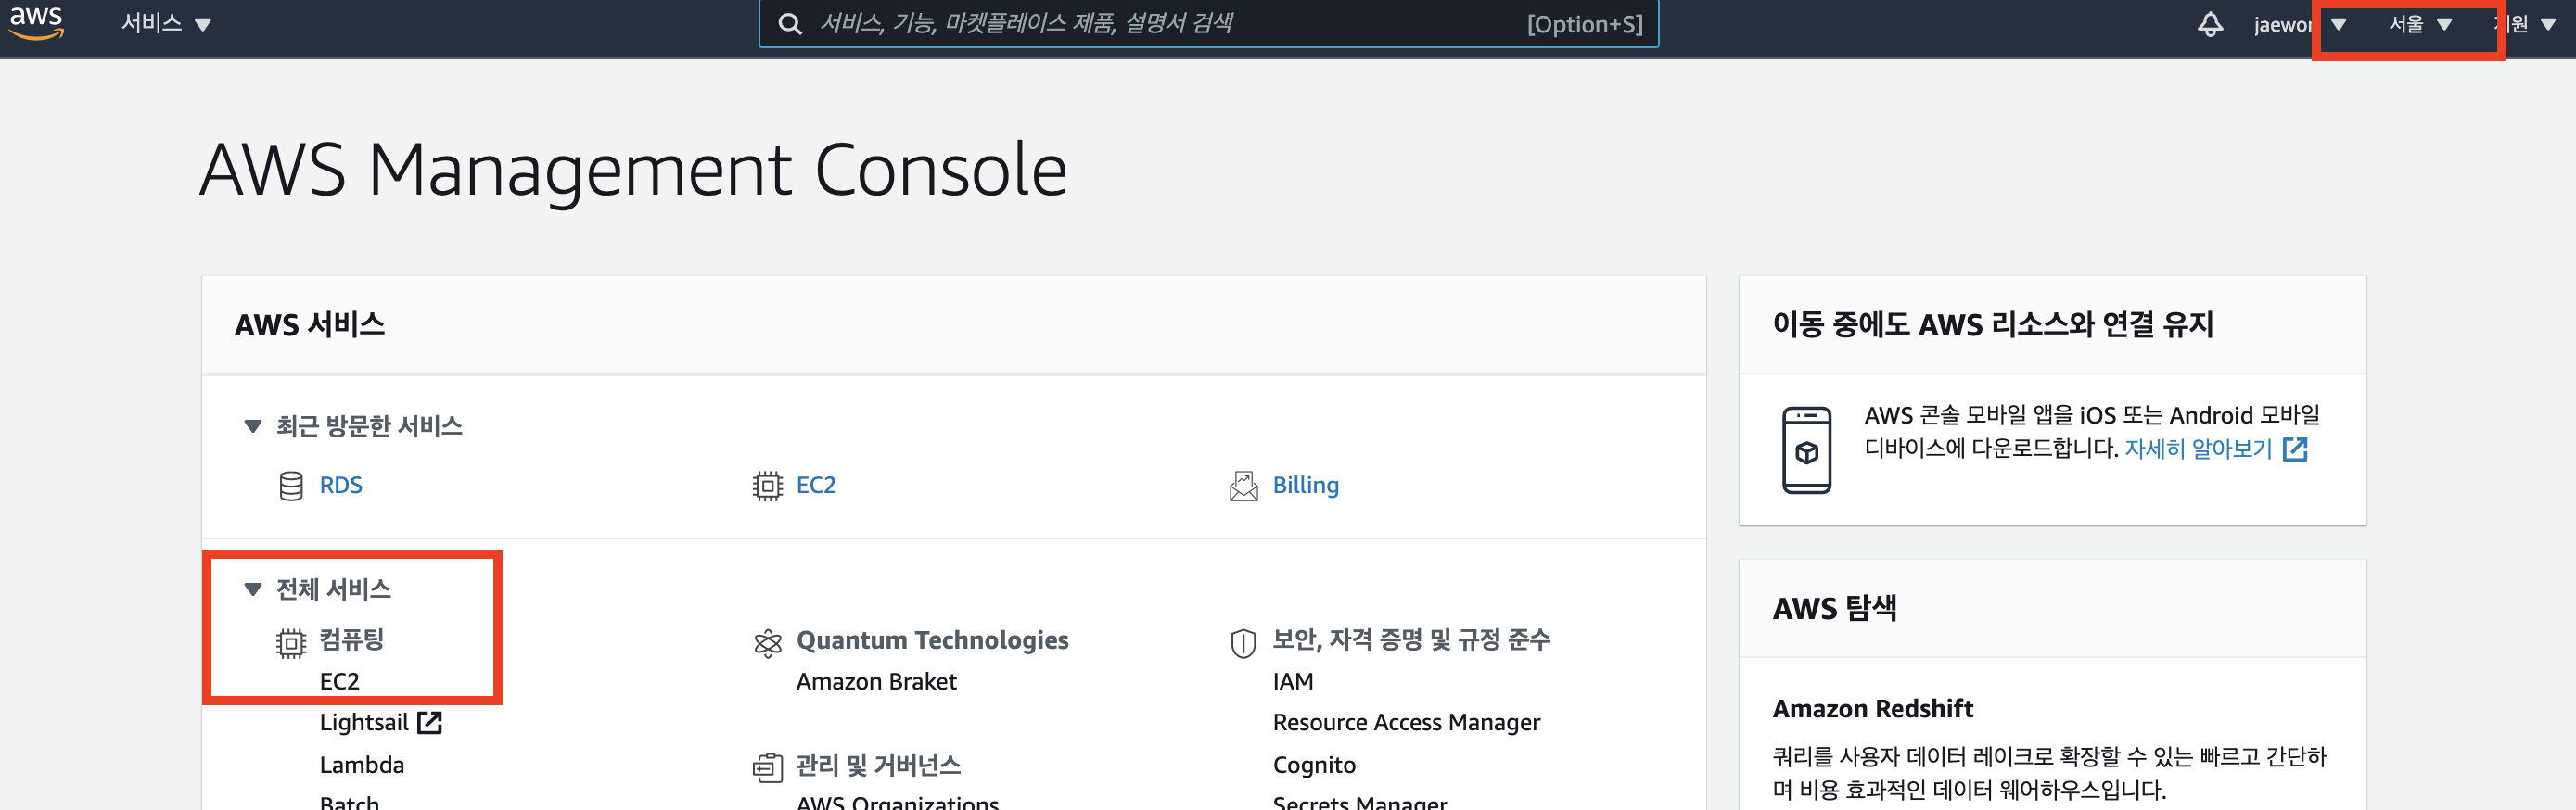Open the Secrets Manager link
Image resolution: width=2576 pixels, height=810 pixels.
[x=1360, y=802]
